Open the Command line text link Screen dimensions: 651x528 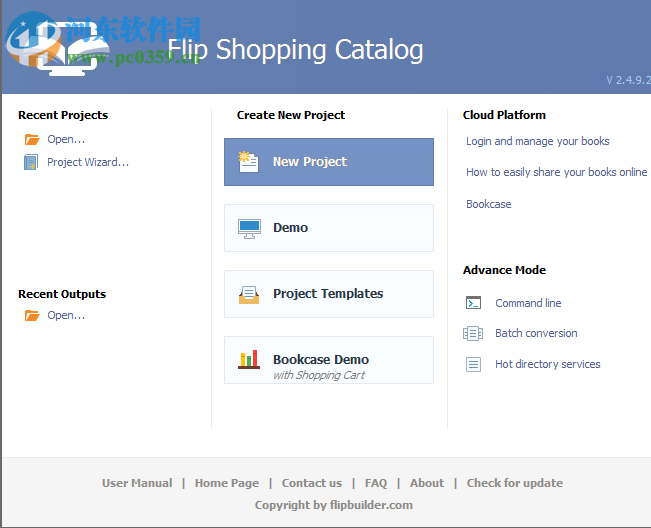point(528,303)
